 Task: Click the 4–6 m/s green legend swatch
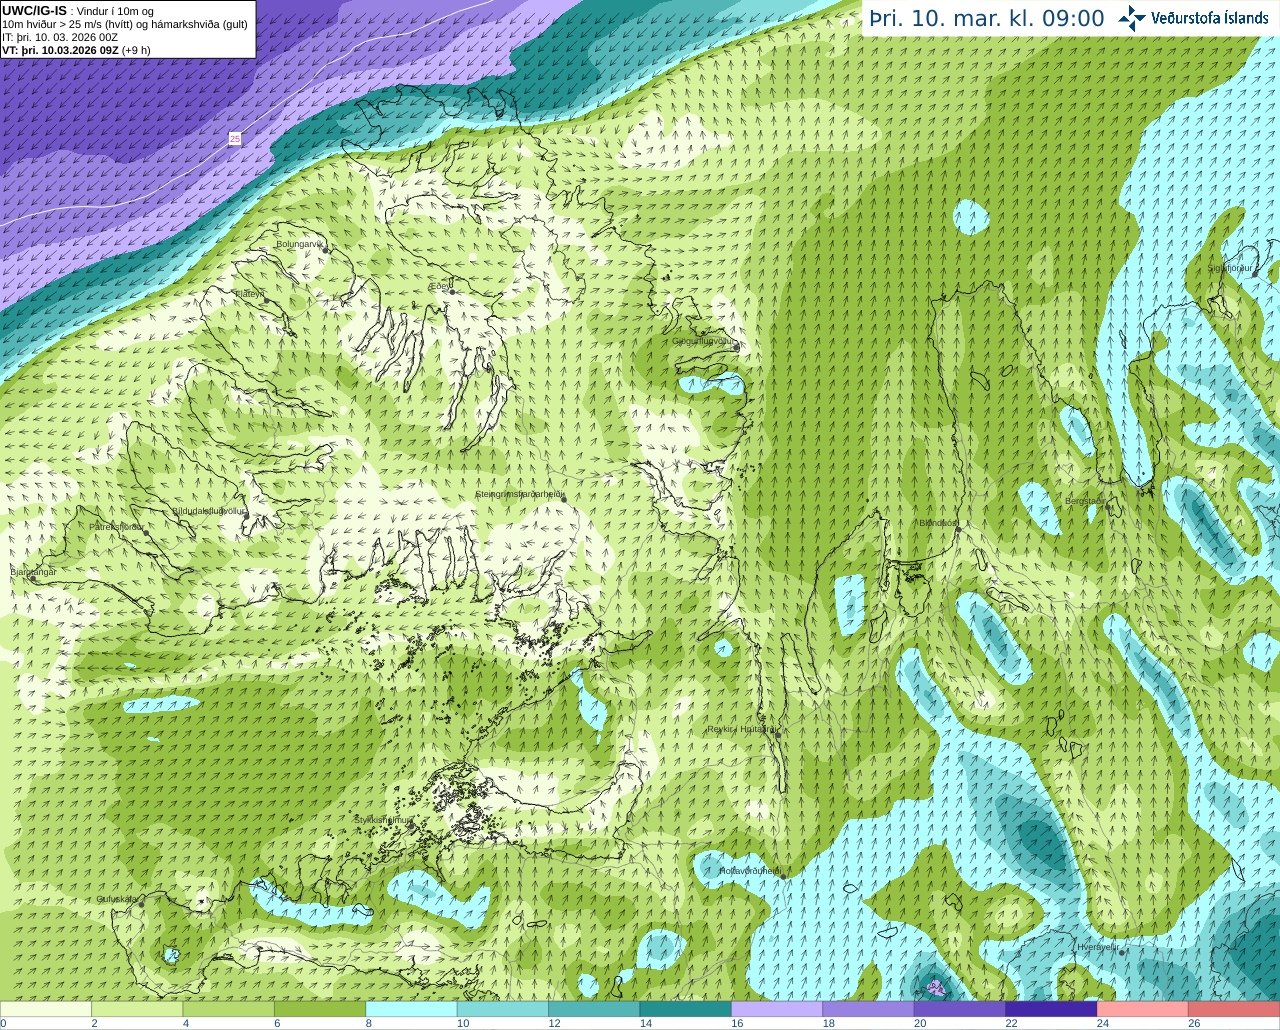[x=229, y=1009]
